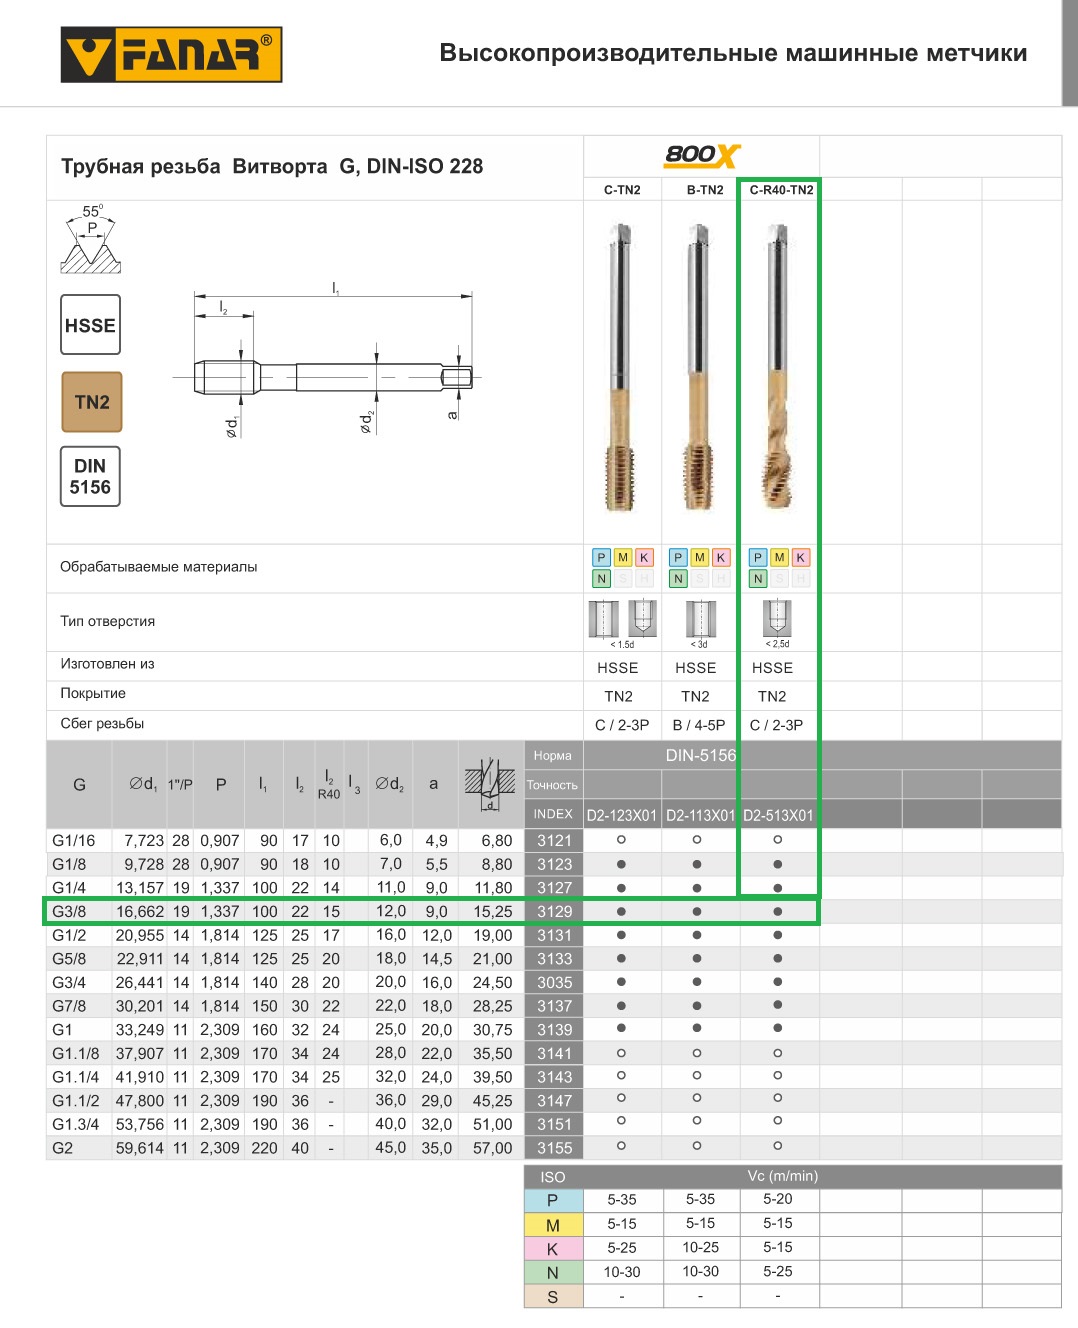Viewport: 1078px width, 1328px height.
Task: Click the 'Обрабатываемые материалы' row label
Action: pyautogui.click(x=158, y=567)
